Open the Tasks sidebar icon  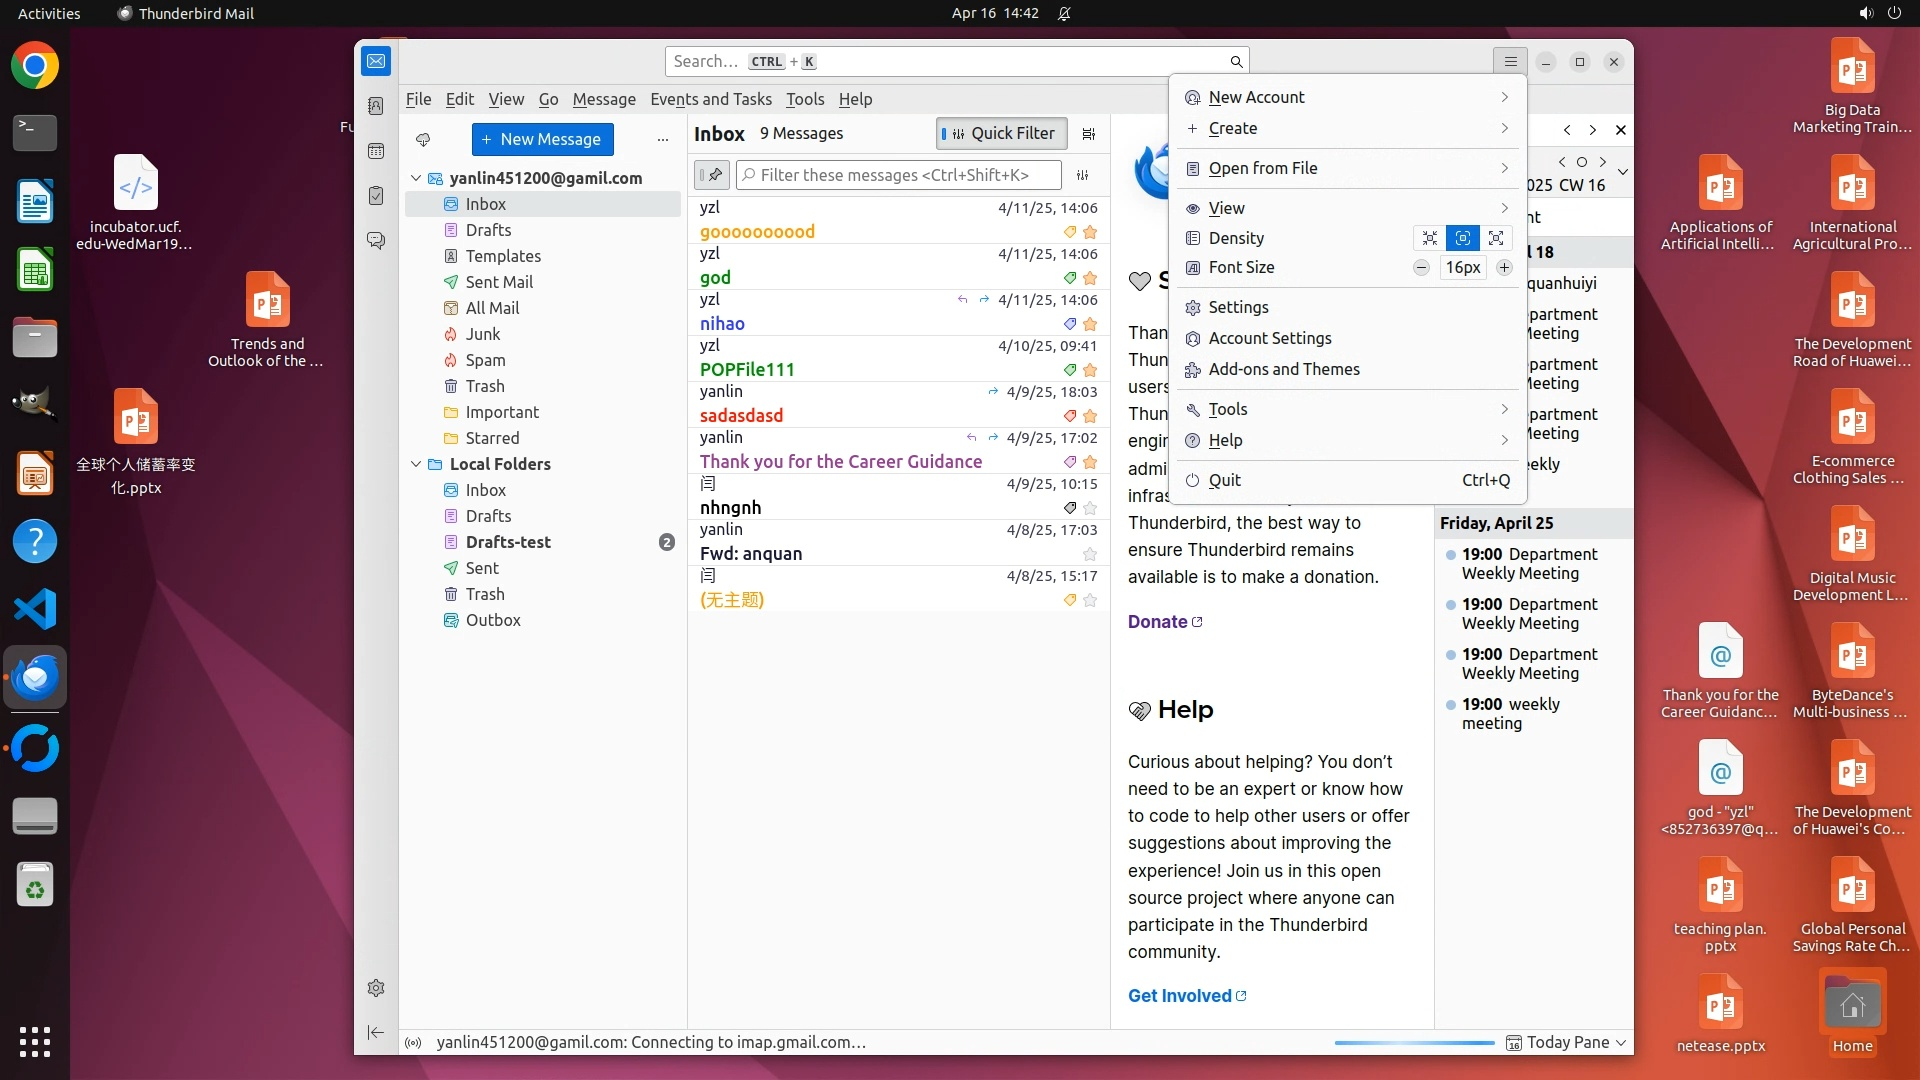coord(376,196)
